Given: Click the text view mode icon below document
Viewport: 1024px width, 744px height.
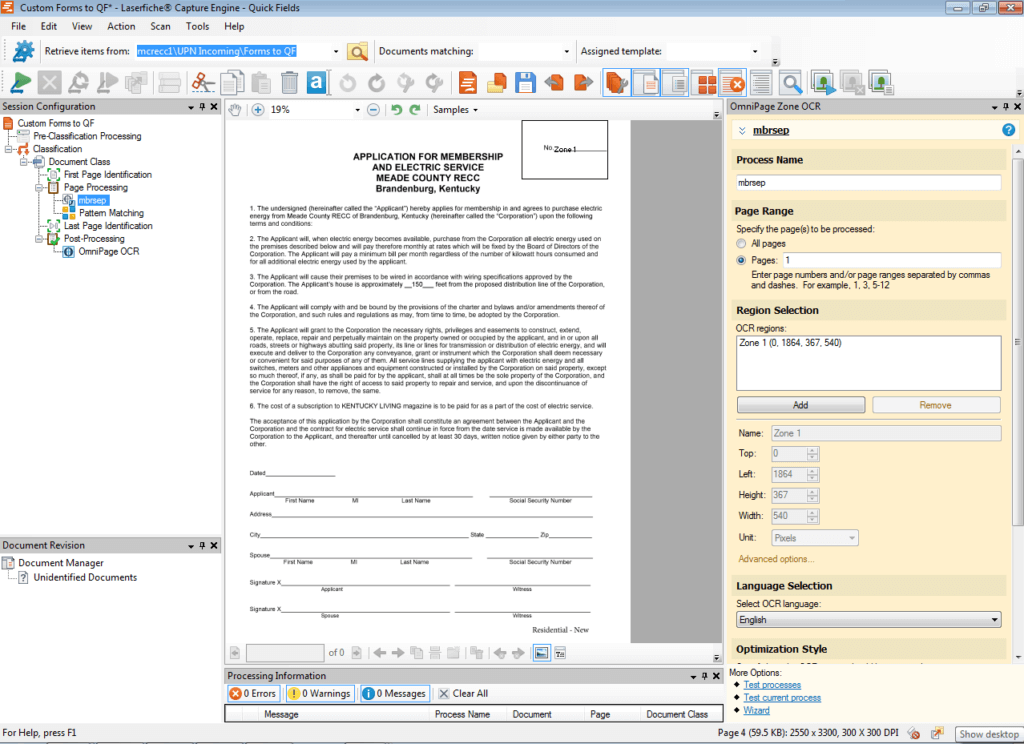Looking at the screenshot, I should click(x=560, y=653).
